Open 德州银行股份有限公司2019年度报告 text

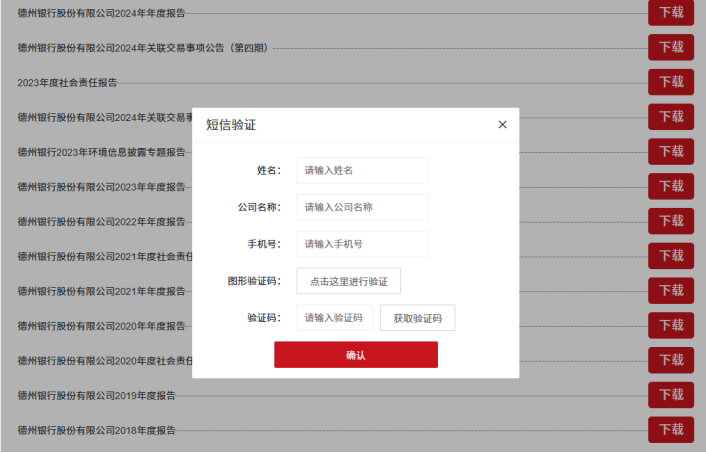point(96,395)
